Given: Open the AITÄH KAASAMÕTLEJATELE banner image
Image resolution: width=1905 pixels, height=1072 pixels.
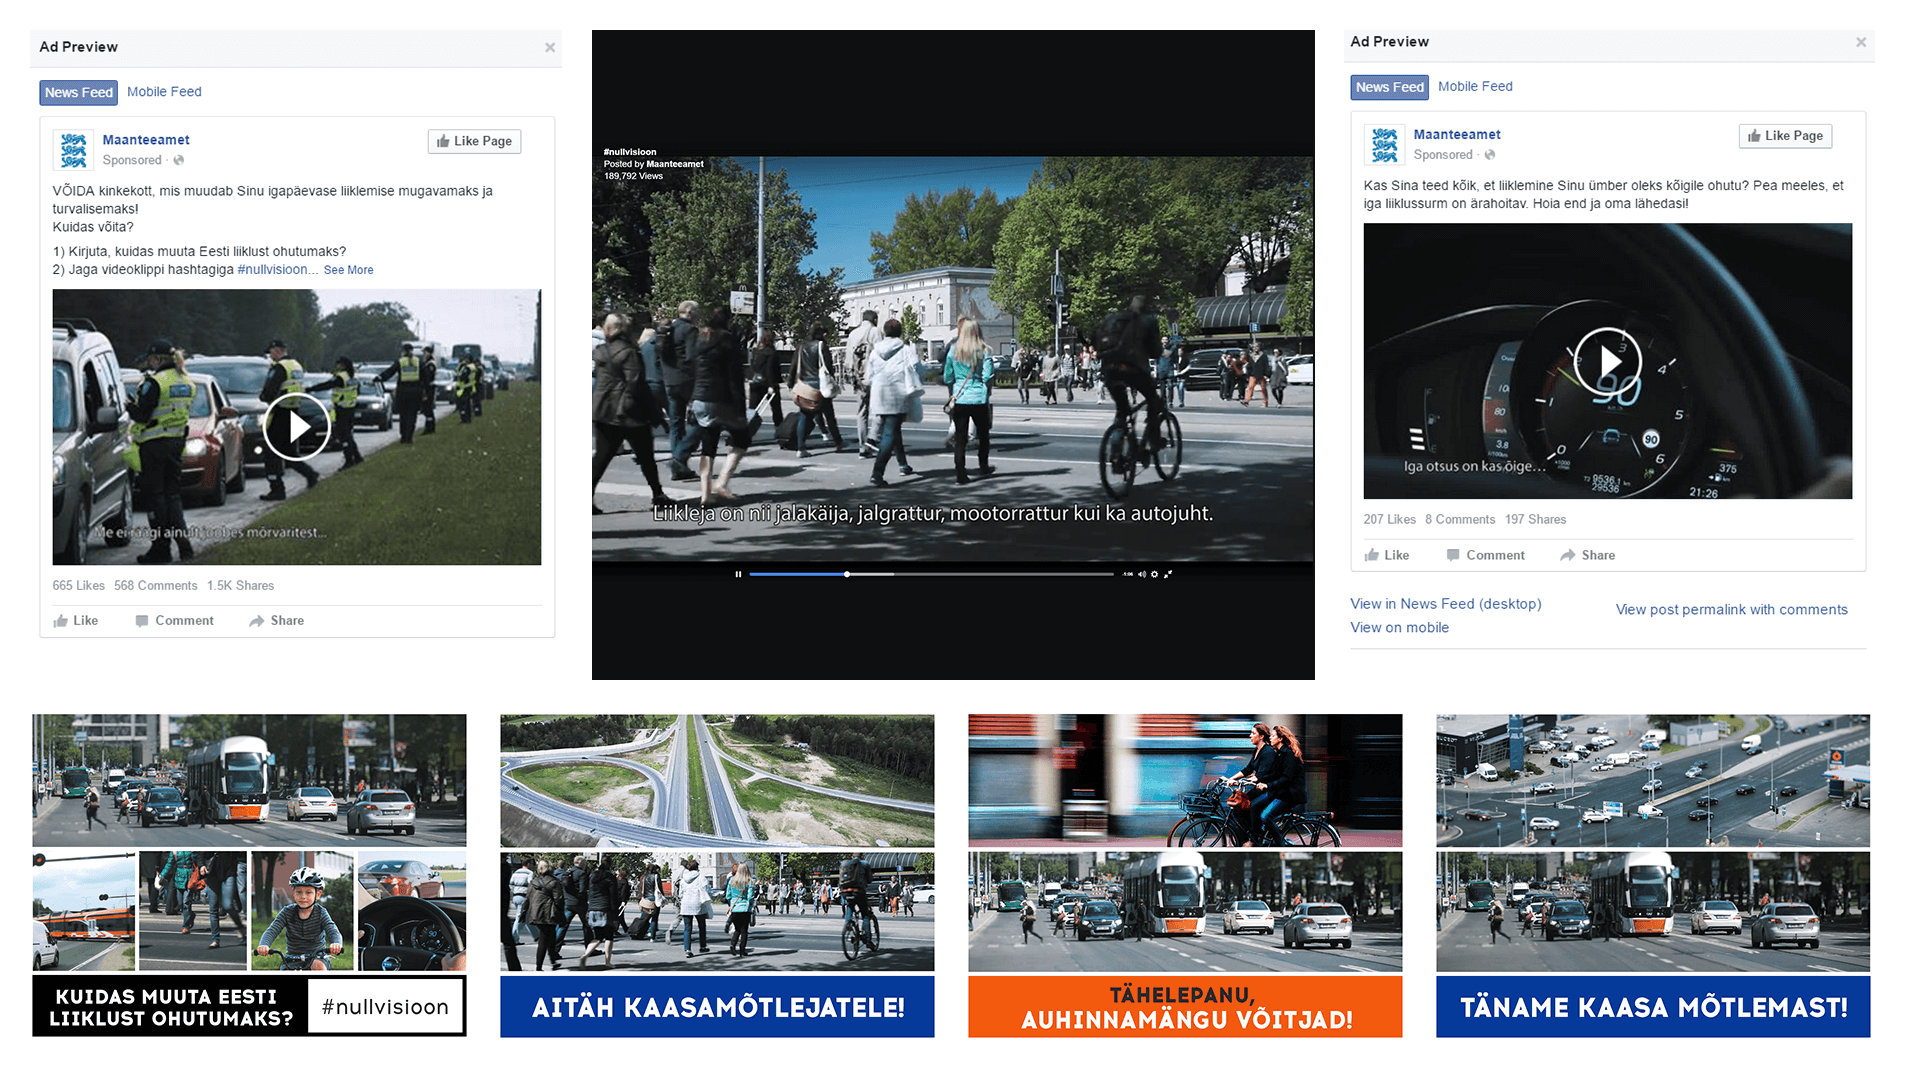Looking at the screenshot, I should click(717, 1007).
